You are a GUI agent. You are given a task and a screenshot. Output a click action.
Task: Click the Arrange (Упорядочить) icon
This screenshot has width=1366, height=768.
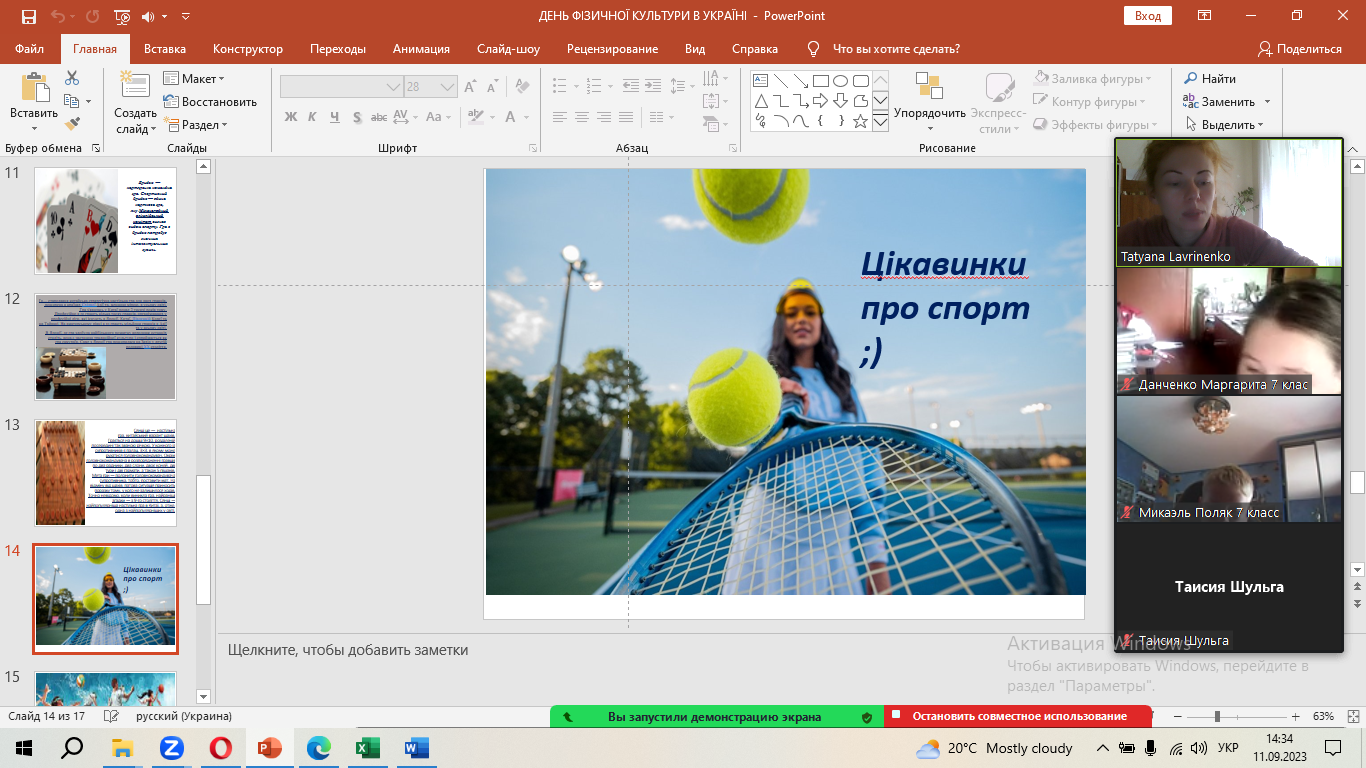tap(929, 87)
